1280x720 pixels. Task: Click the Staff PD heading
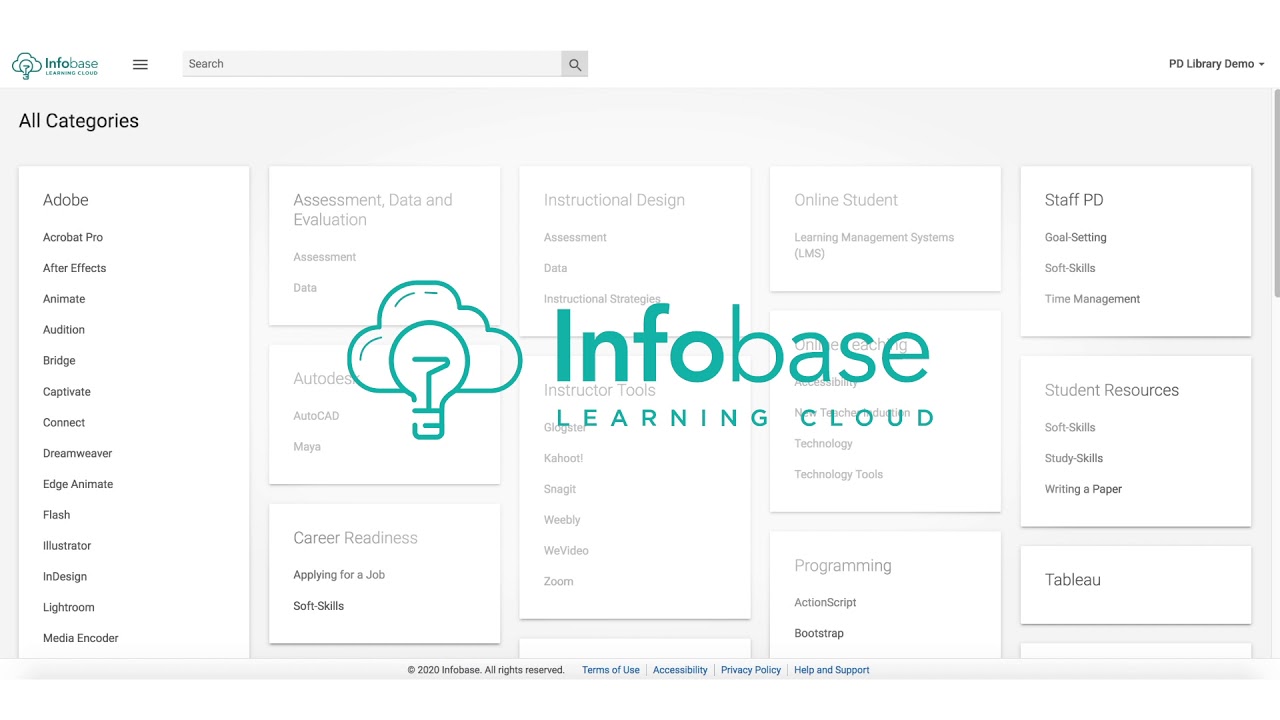pos(1074,200)
